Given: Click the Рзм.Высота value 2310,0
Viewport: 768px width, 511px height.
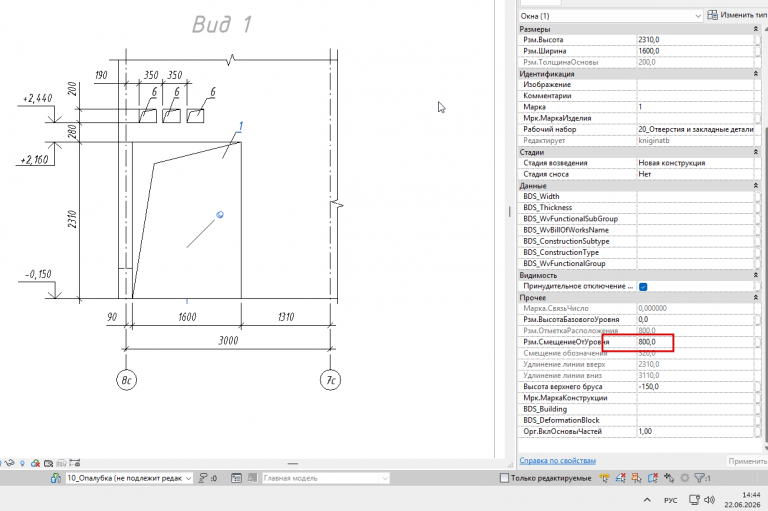Looking at the screenshot, I should 696,40.
